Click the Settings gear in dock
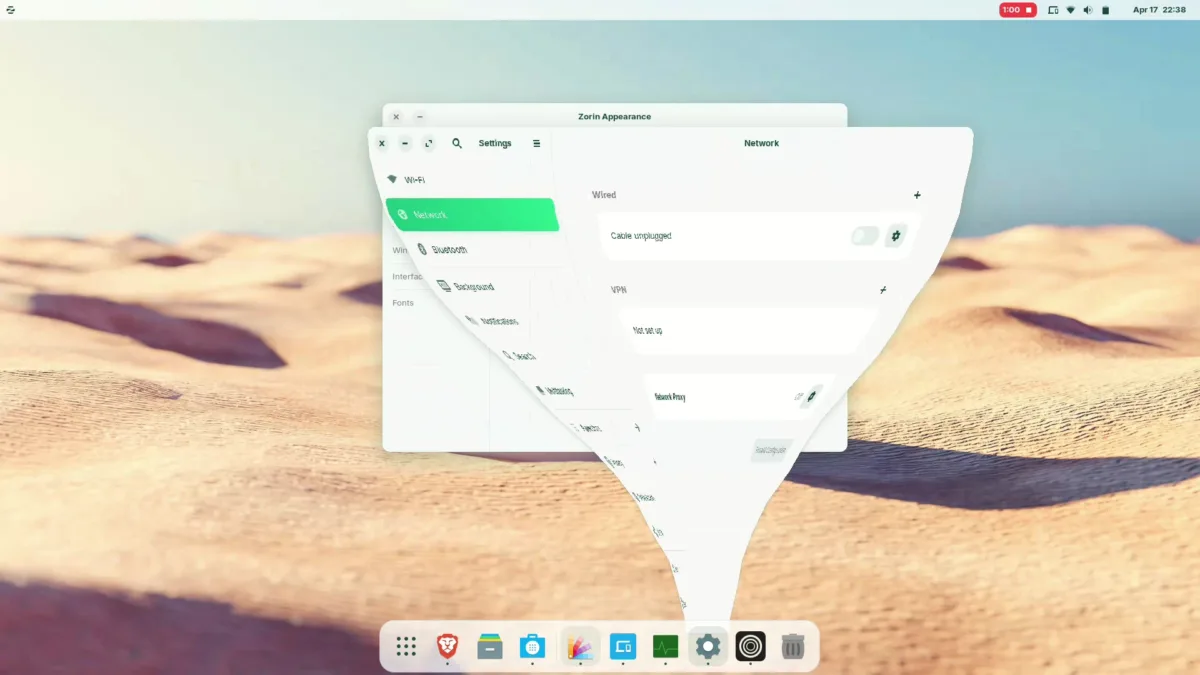The height and width of the screenshot is (675, 1200). 708,646
